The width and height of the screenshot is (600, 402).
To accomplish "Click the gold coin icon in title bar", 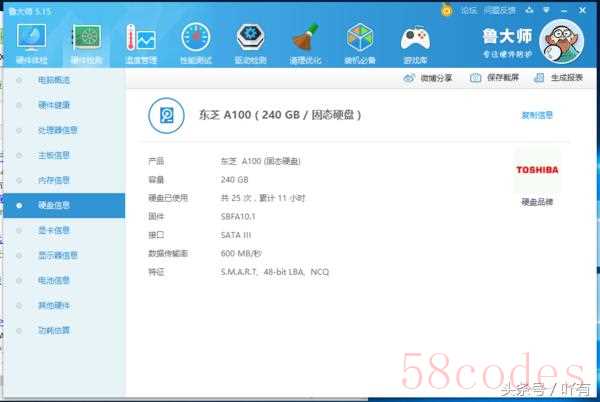I will [446, 10].
